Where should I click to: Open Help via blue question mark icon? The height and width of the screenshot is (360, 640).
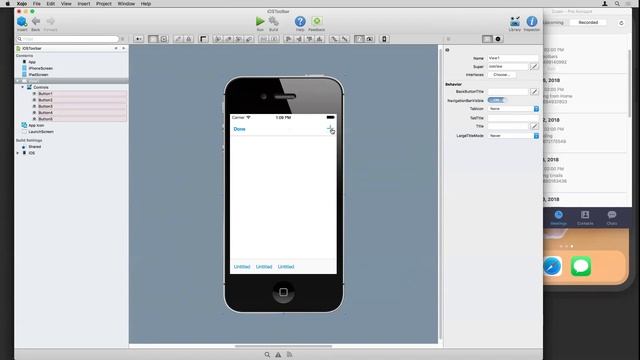click(x=300, y=21)
